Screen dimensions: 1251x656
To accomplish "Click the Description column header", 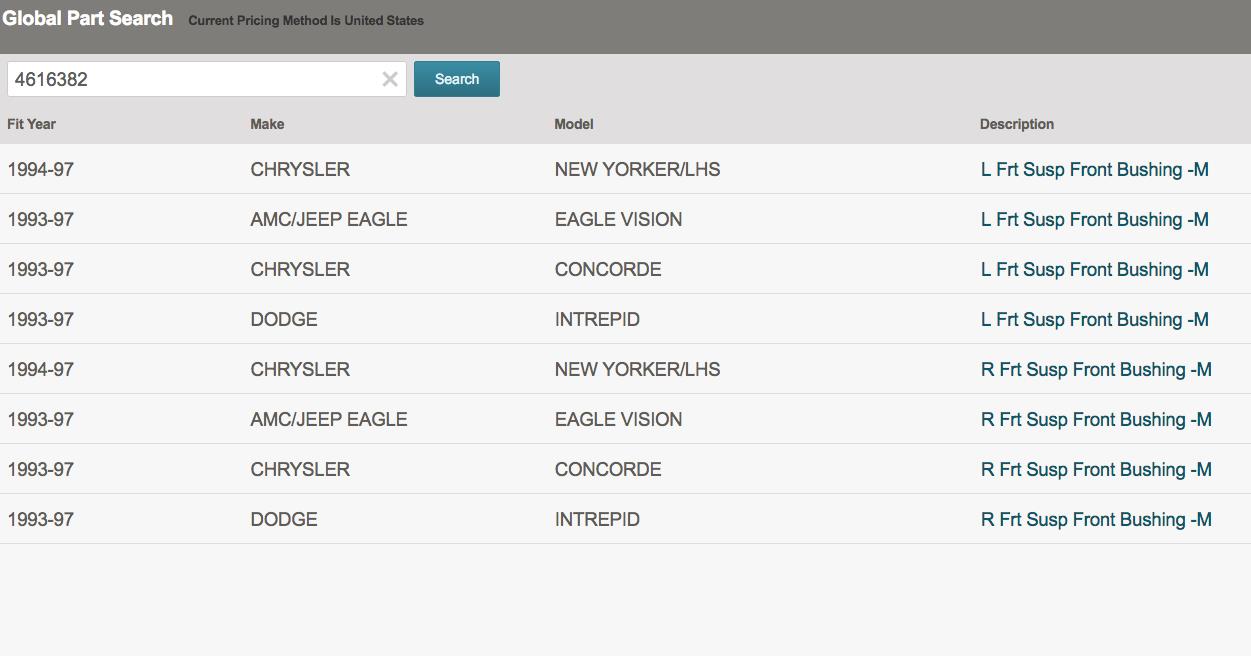I will click(1017, 124).
